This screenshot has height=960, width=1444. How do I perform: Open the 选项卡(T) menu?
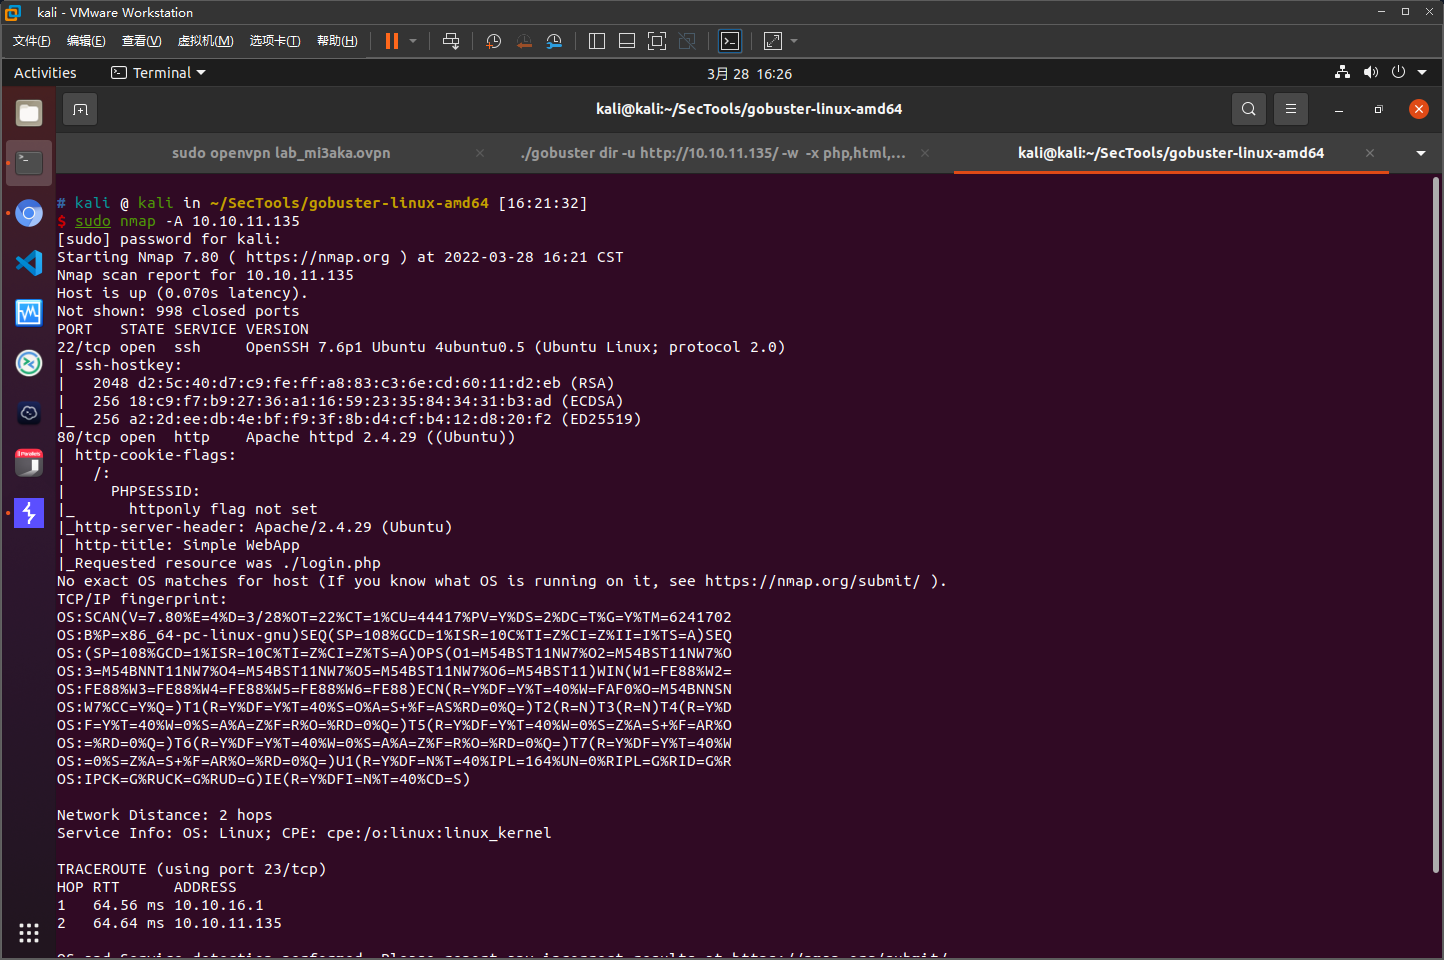[x=275, y=41]
